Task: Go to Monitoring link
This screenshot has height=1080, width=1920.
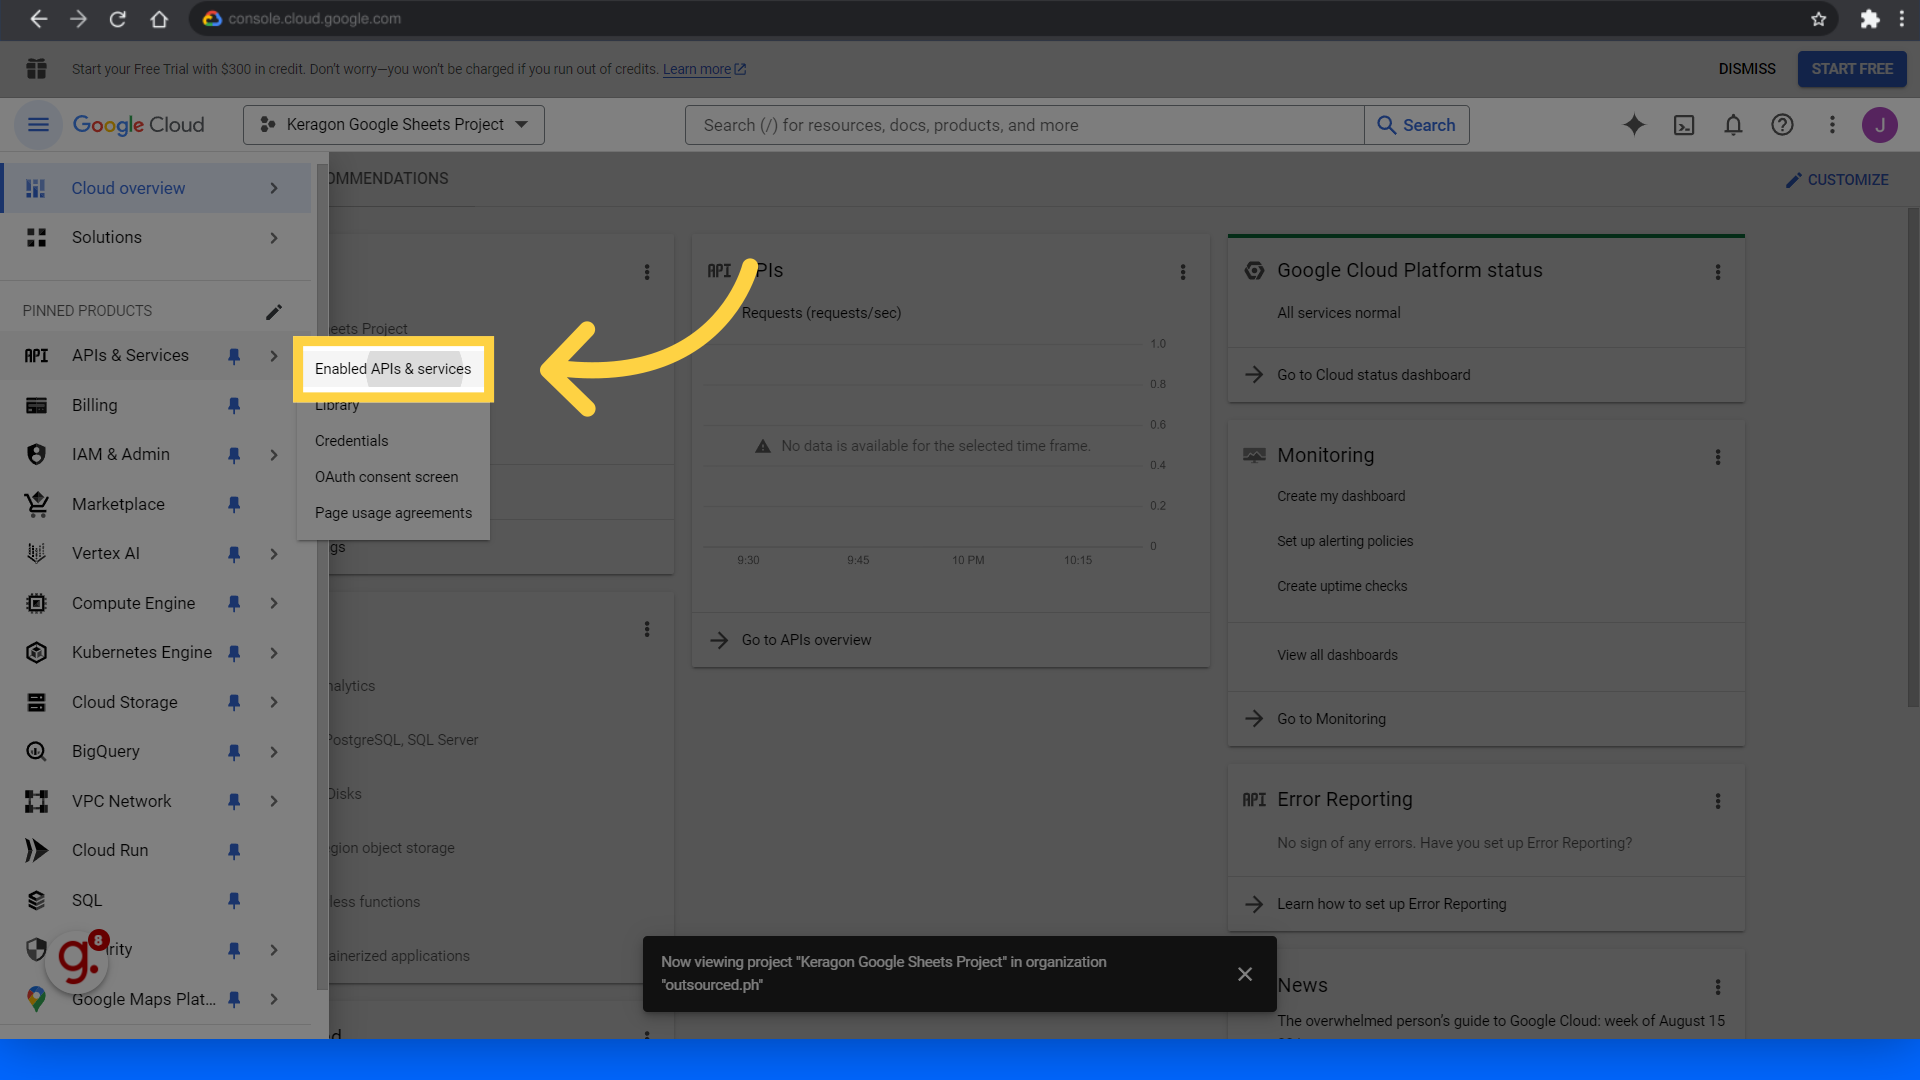Action: point(1331,719)
